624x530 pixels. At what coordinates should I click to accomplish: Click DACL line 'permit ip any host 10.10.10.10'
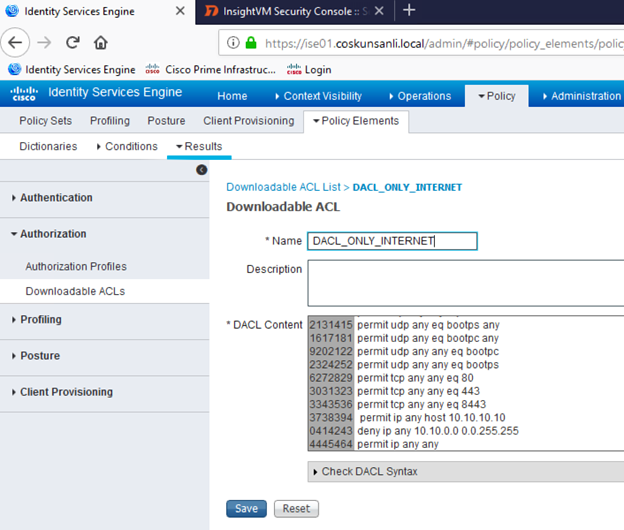coord(433,417)
